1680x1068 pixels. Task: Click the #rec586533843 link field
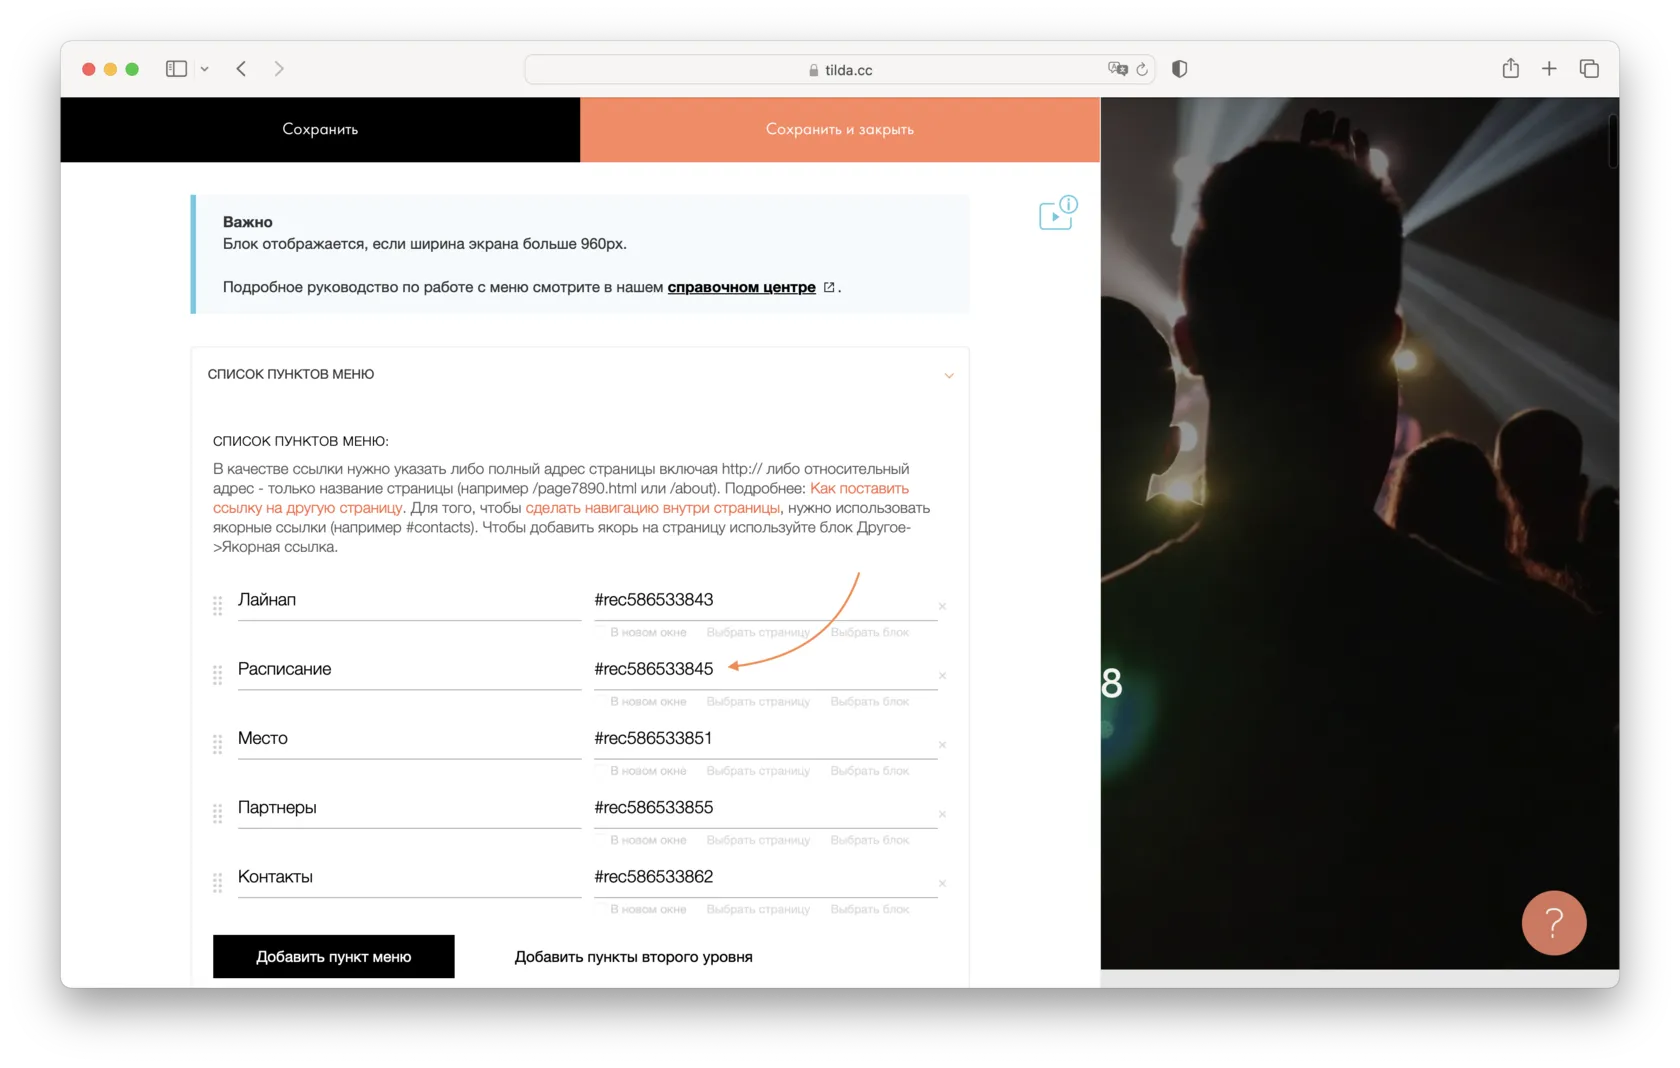[765, 600]
